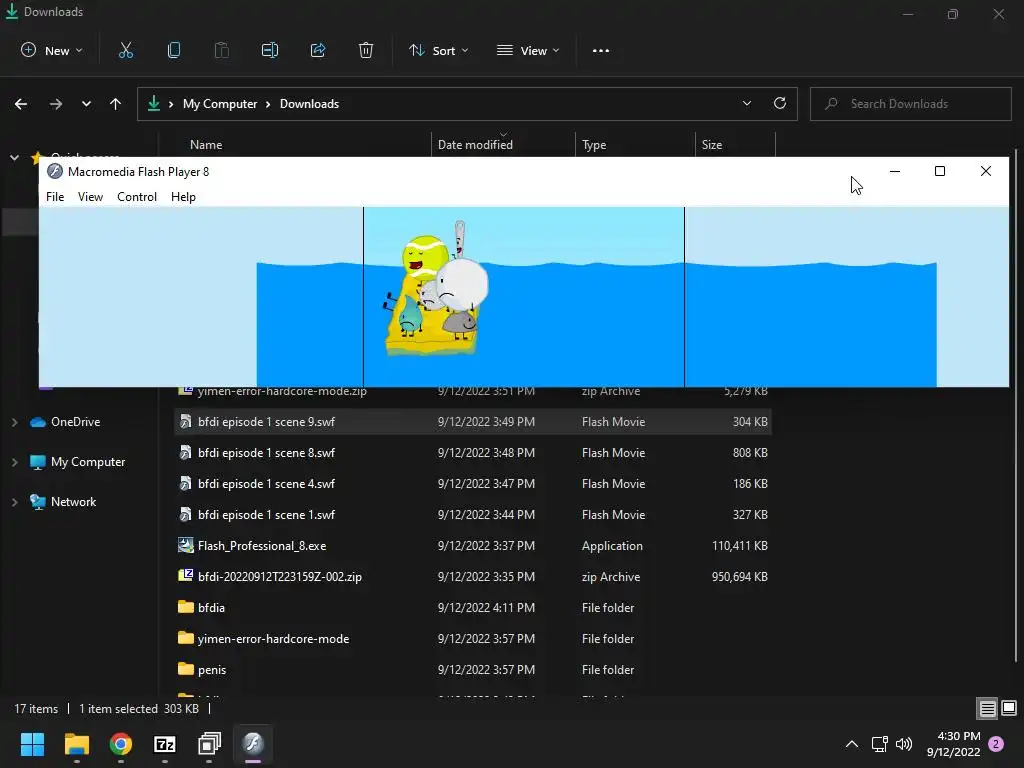Viewport: 1024px width, 768px height.
Task: Click the Flash_Professional_8.exe file icon
Action: click(x=185, y=545)
